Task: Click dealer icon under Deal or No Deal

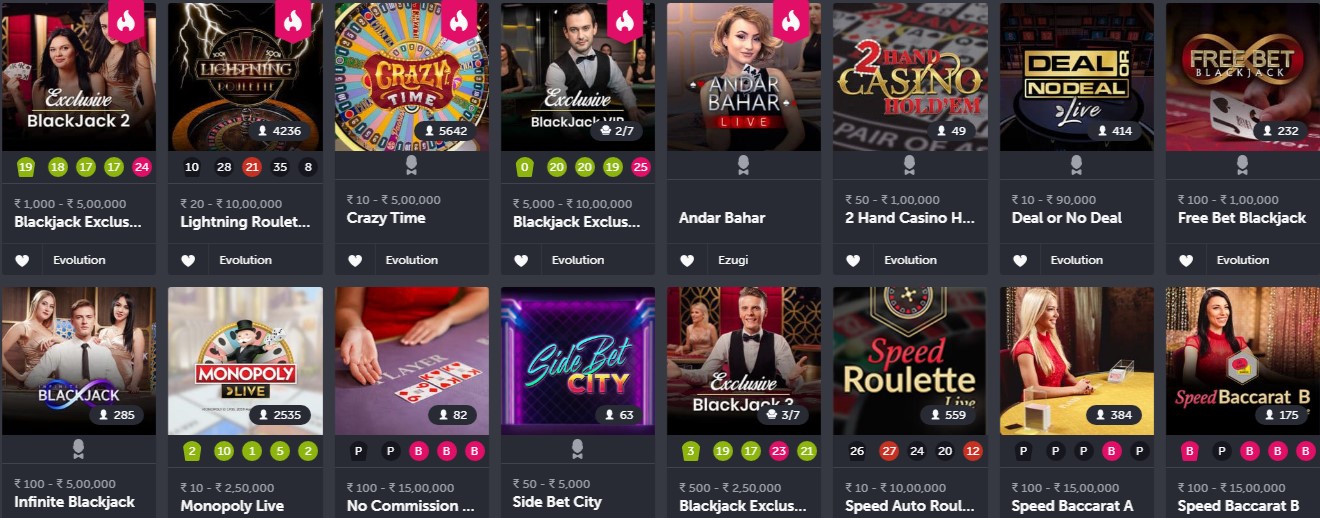Action: pos(1076,165)
